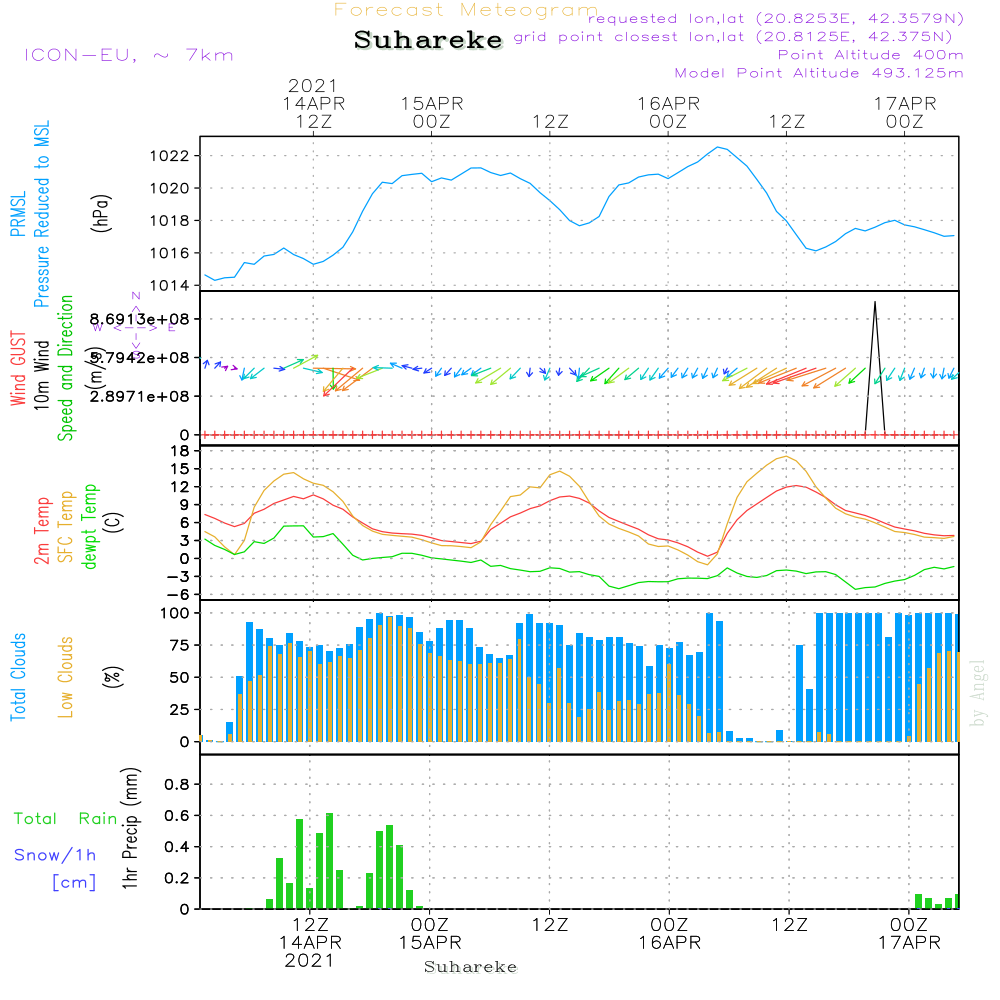Image resolution: width=1000 pixels, height=1000 pixels.
Task: Click the green Total Rain legend label
Action: 65,819
